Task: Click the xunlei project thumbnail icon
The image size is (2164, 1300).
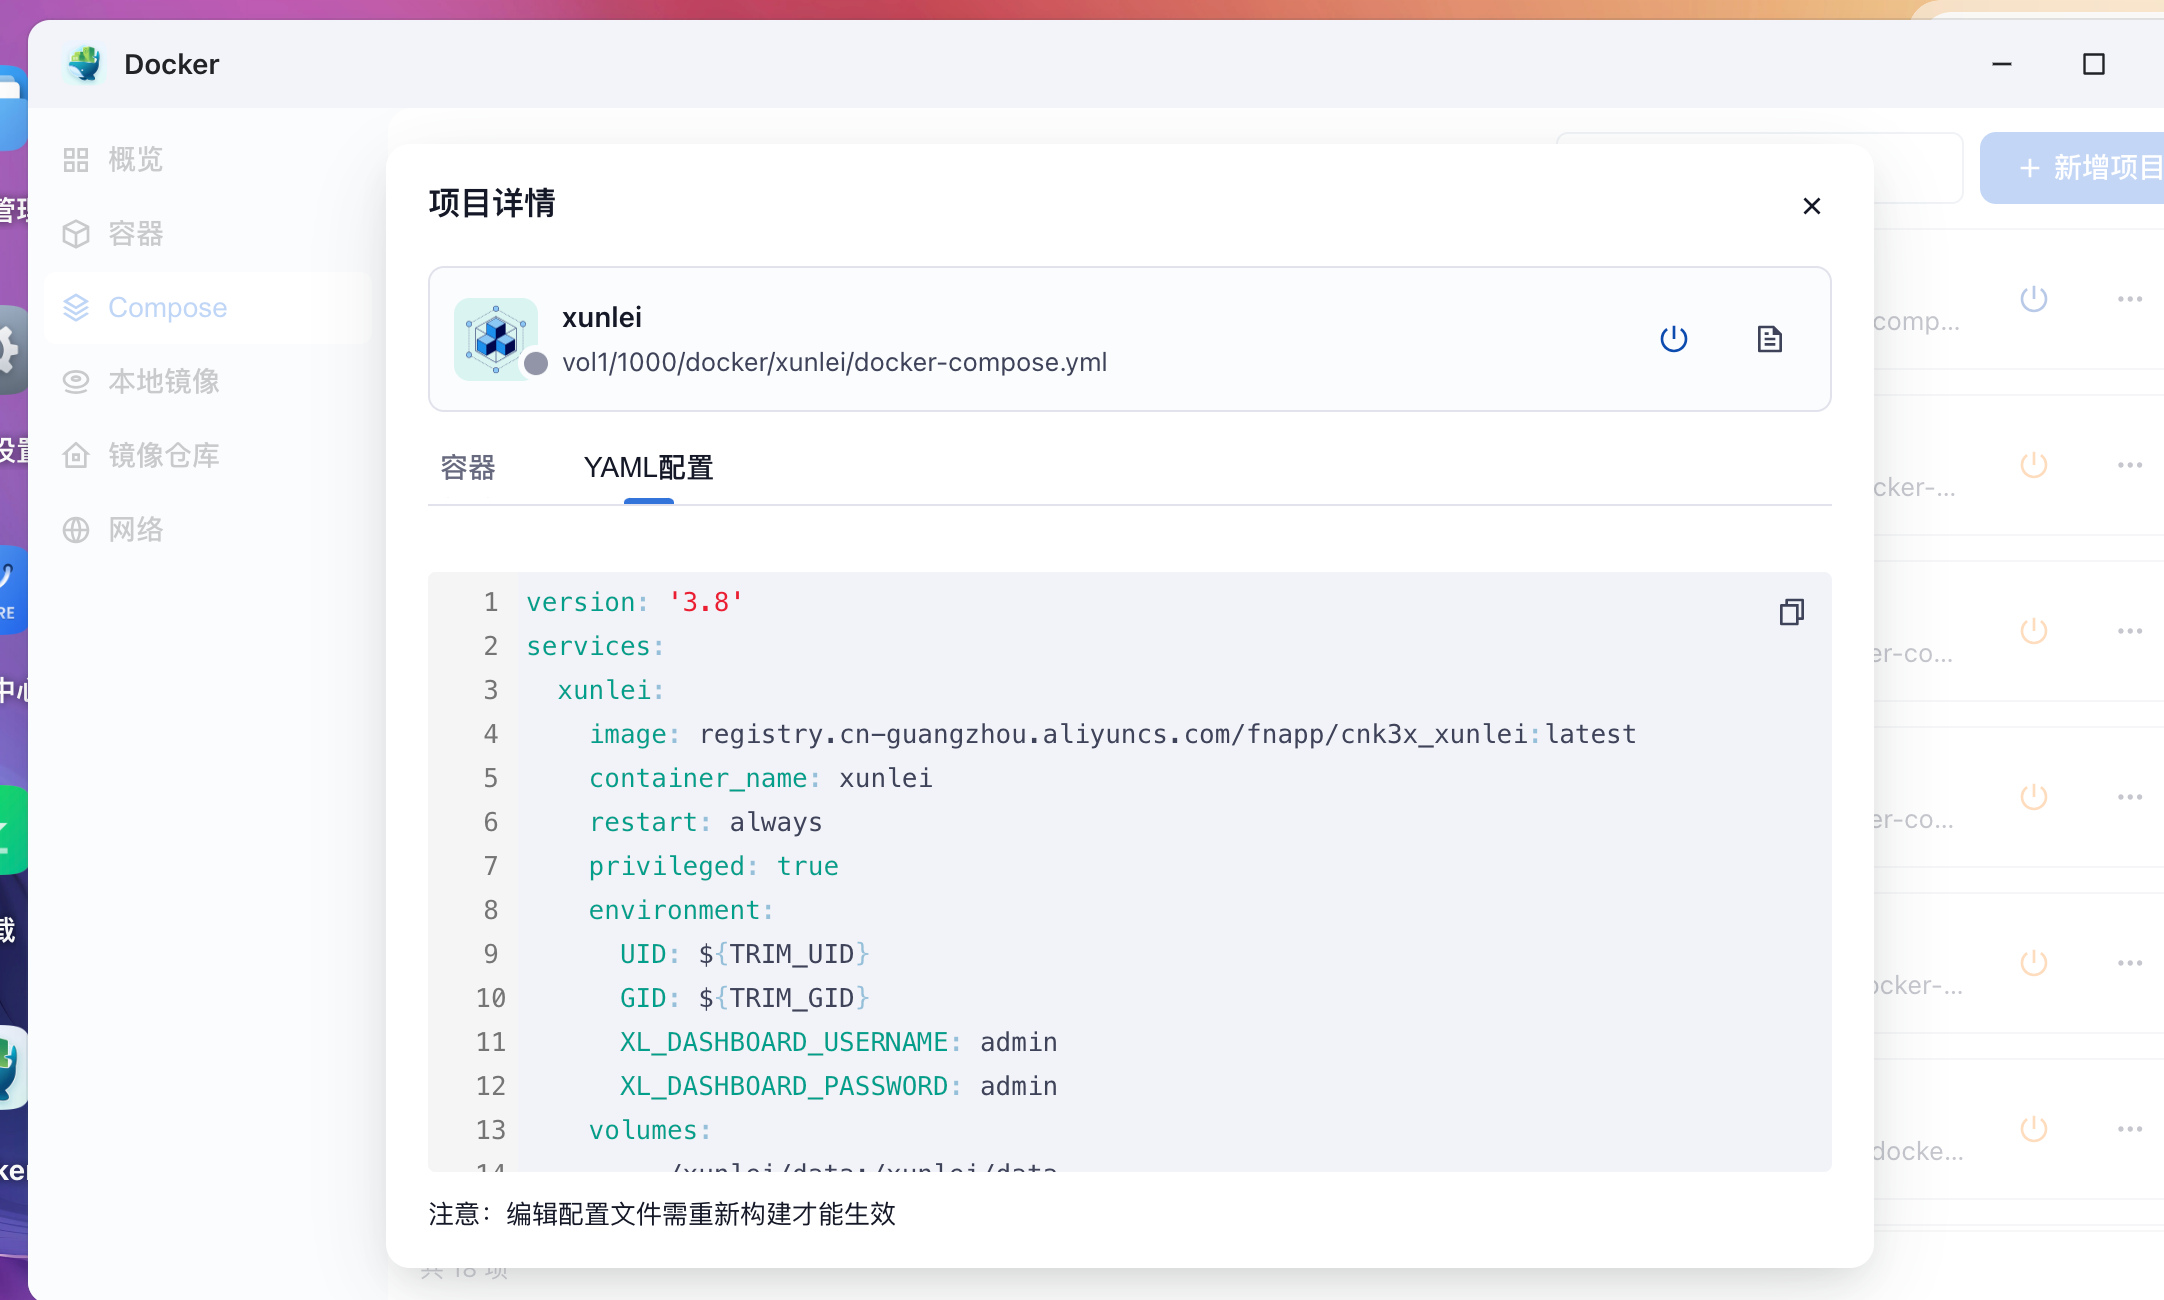Action: pos(496,339)
